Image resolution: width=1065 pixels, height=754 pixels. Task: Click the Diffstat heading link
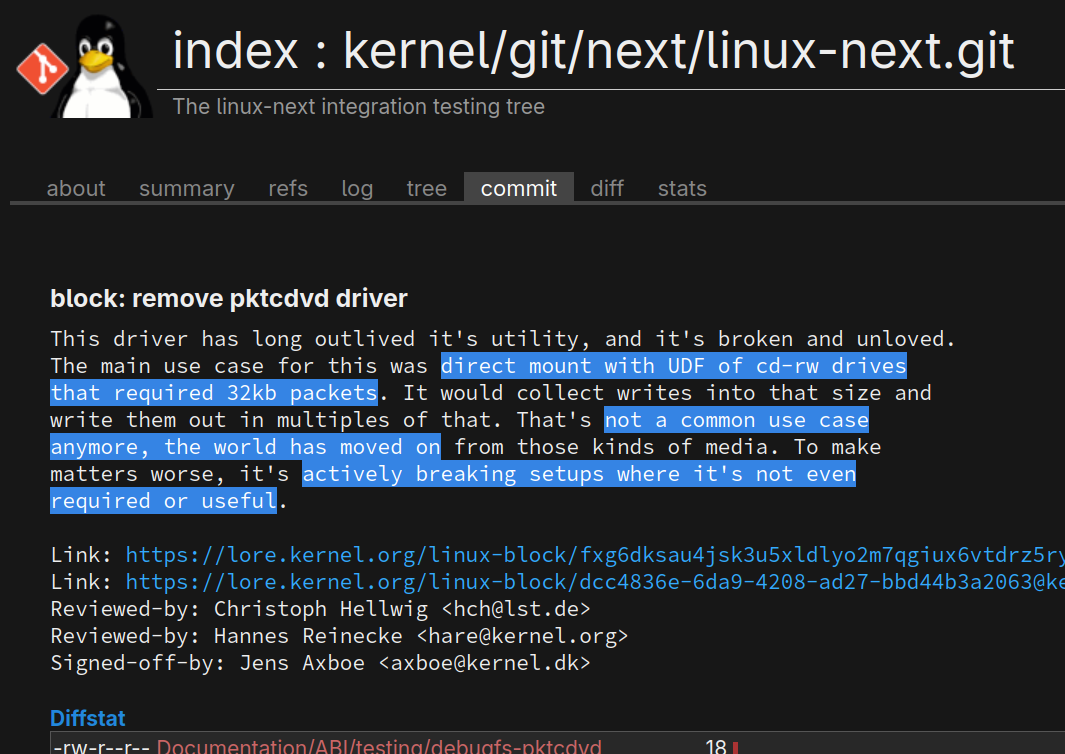(x=88, y=718)
